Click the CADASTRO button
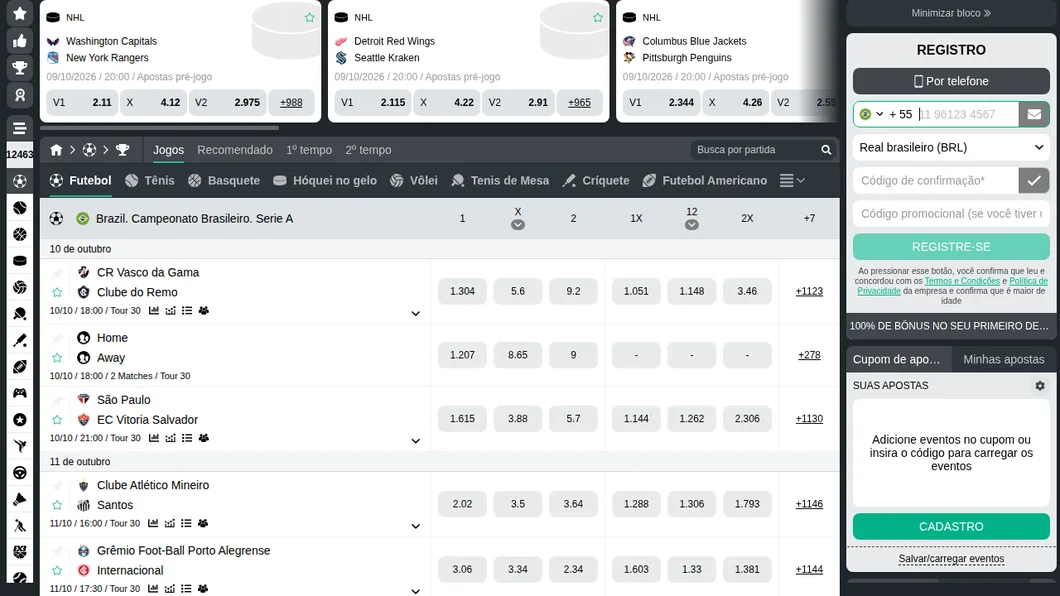This screenshot has height=596, width=1060. 951,526
